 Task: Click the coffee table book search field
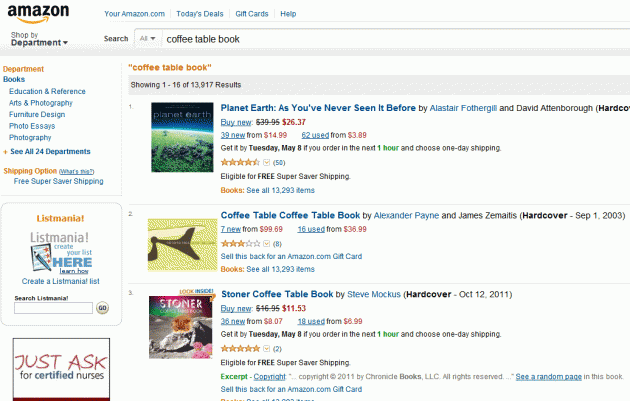click(x=396, y=39)
